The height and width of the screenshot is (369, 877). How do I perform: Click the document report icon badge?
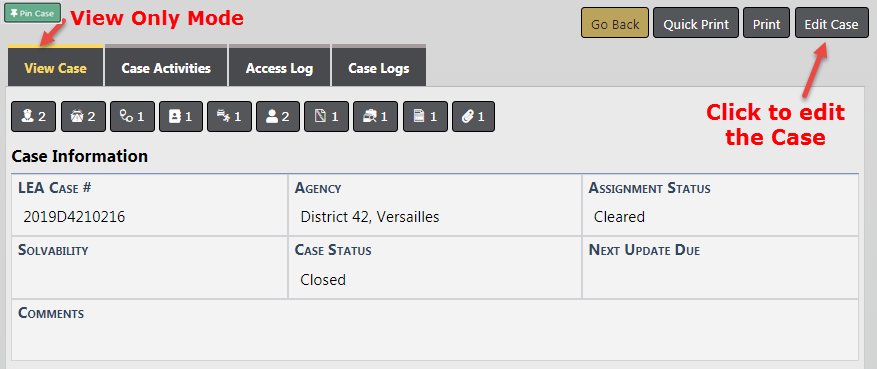coord(425,116)
